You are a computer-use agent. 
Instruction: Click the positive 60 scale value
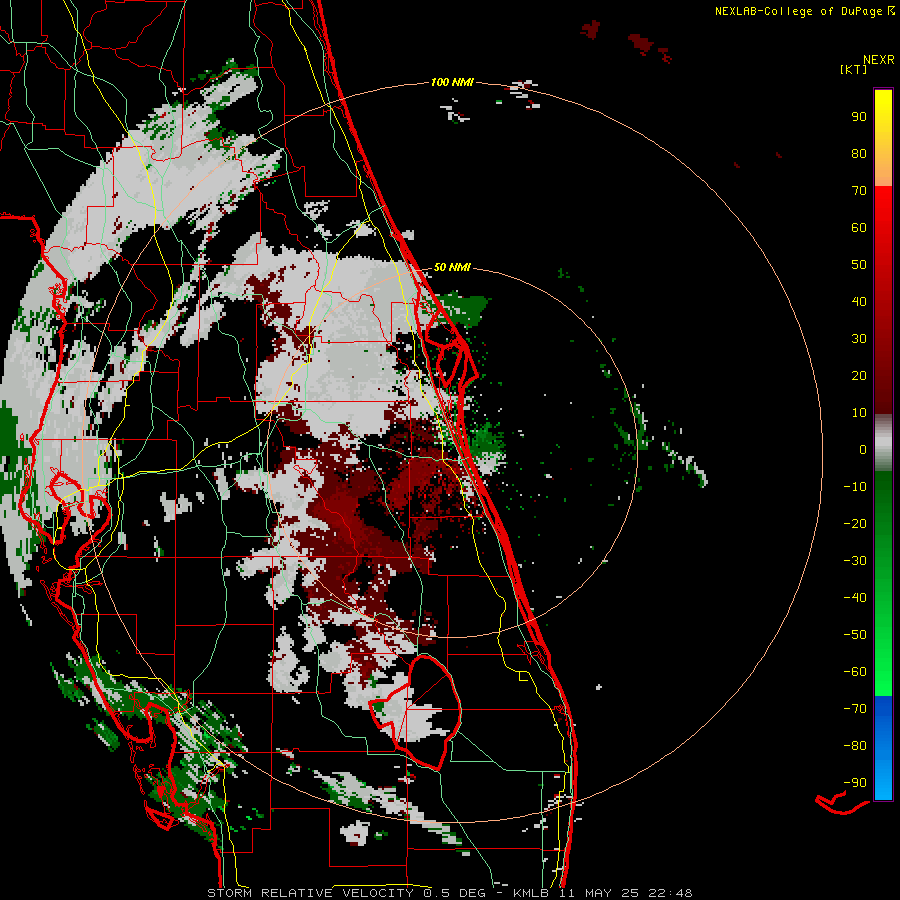[x=859, y=227]
